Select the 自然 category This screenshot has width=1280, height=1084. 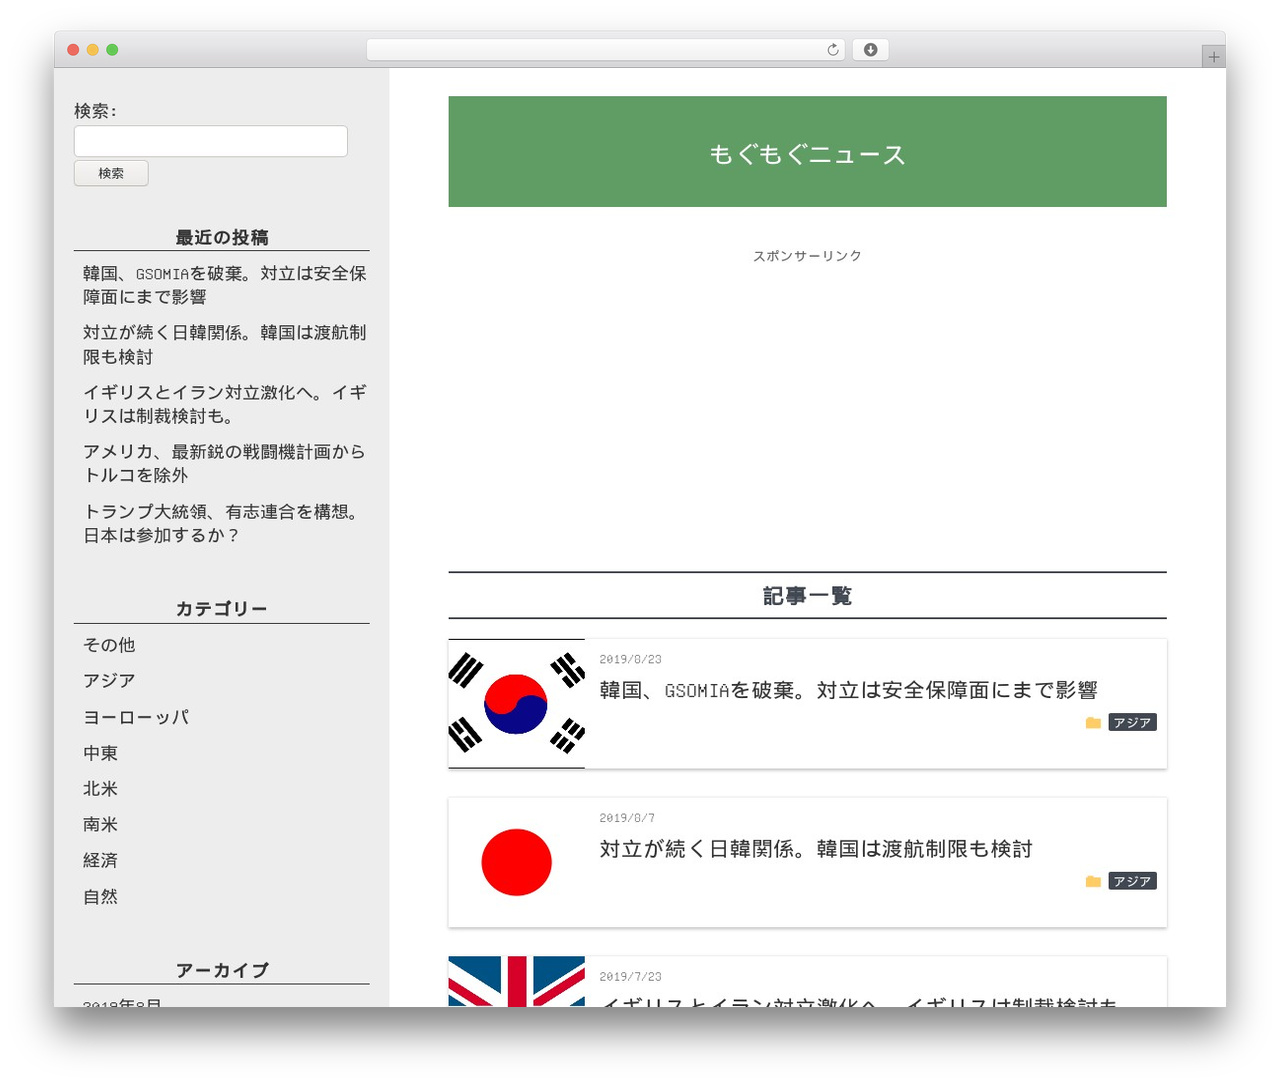[x=100, y=897]
